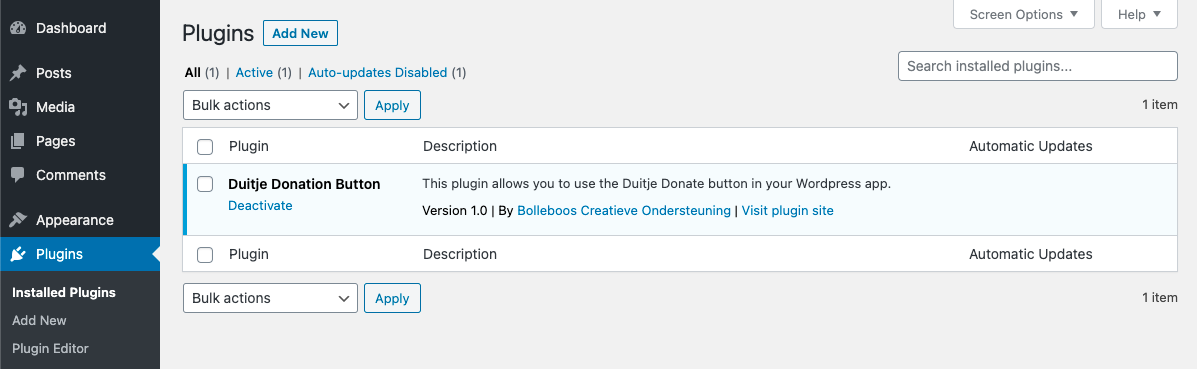Screen dimensions: 1197x369
Task: Open the top Bulk actions dropdown
Action: coord(270,105)
